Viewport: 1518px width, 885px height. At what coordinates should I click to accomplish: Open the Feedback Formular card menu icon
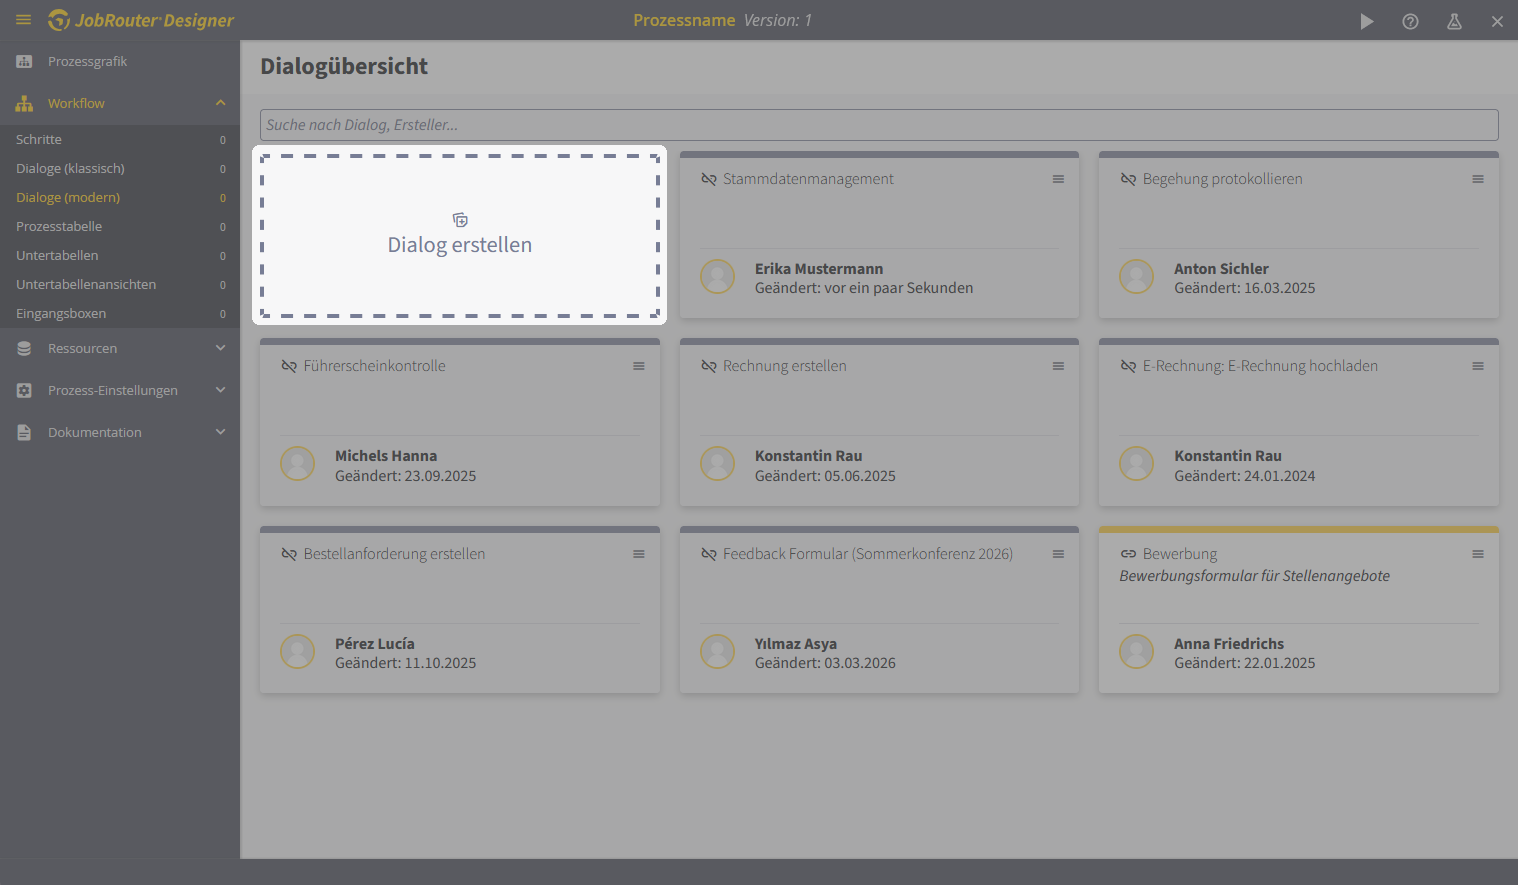click(x=1058, y=554)
